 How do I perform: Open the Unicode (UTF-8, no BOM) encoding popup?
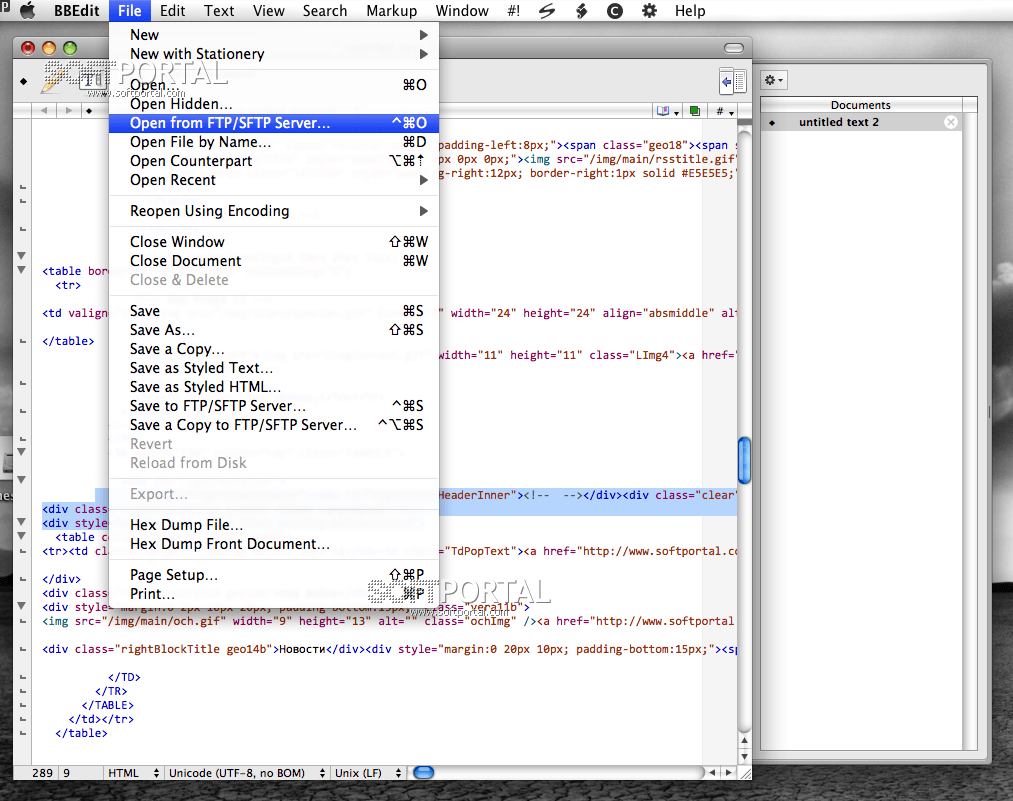point(246,773)
